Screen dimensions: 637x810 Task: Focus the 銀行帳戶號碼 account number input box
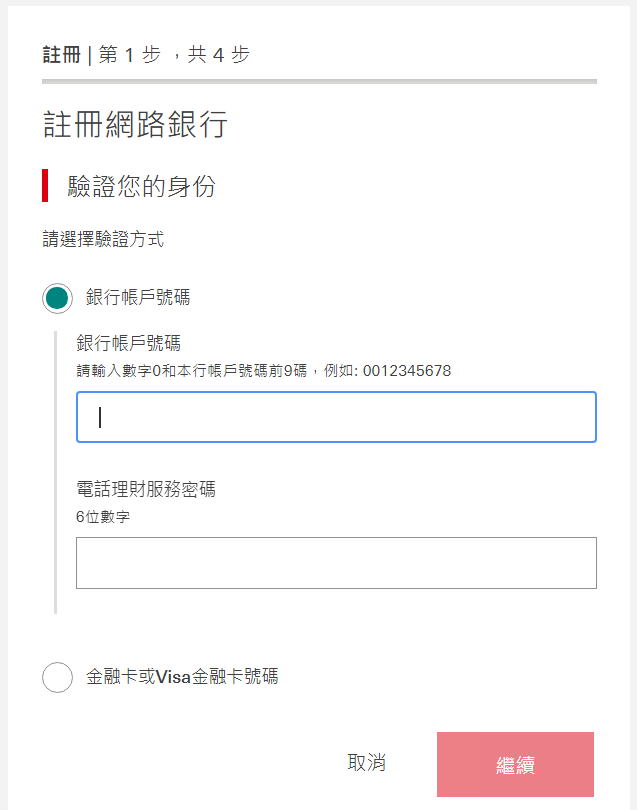tap(336, 417)
